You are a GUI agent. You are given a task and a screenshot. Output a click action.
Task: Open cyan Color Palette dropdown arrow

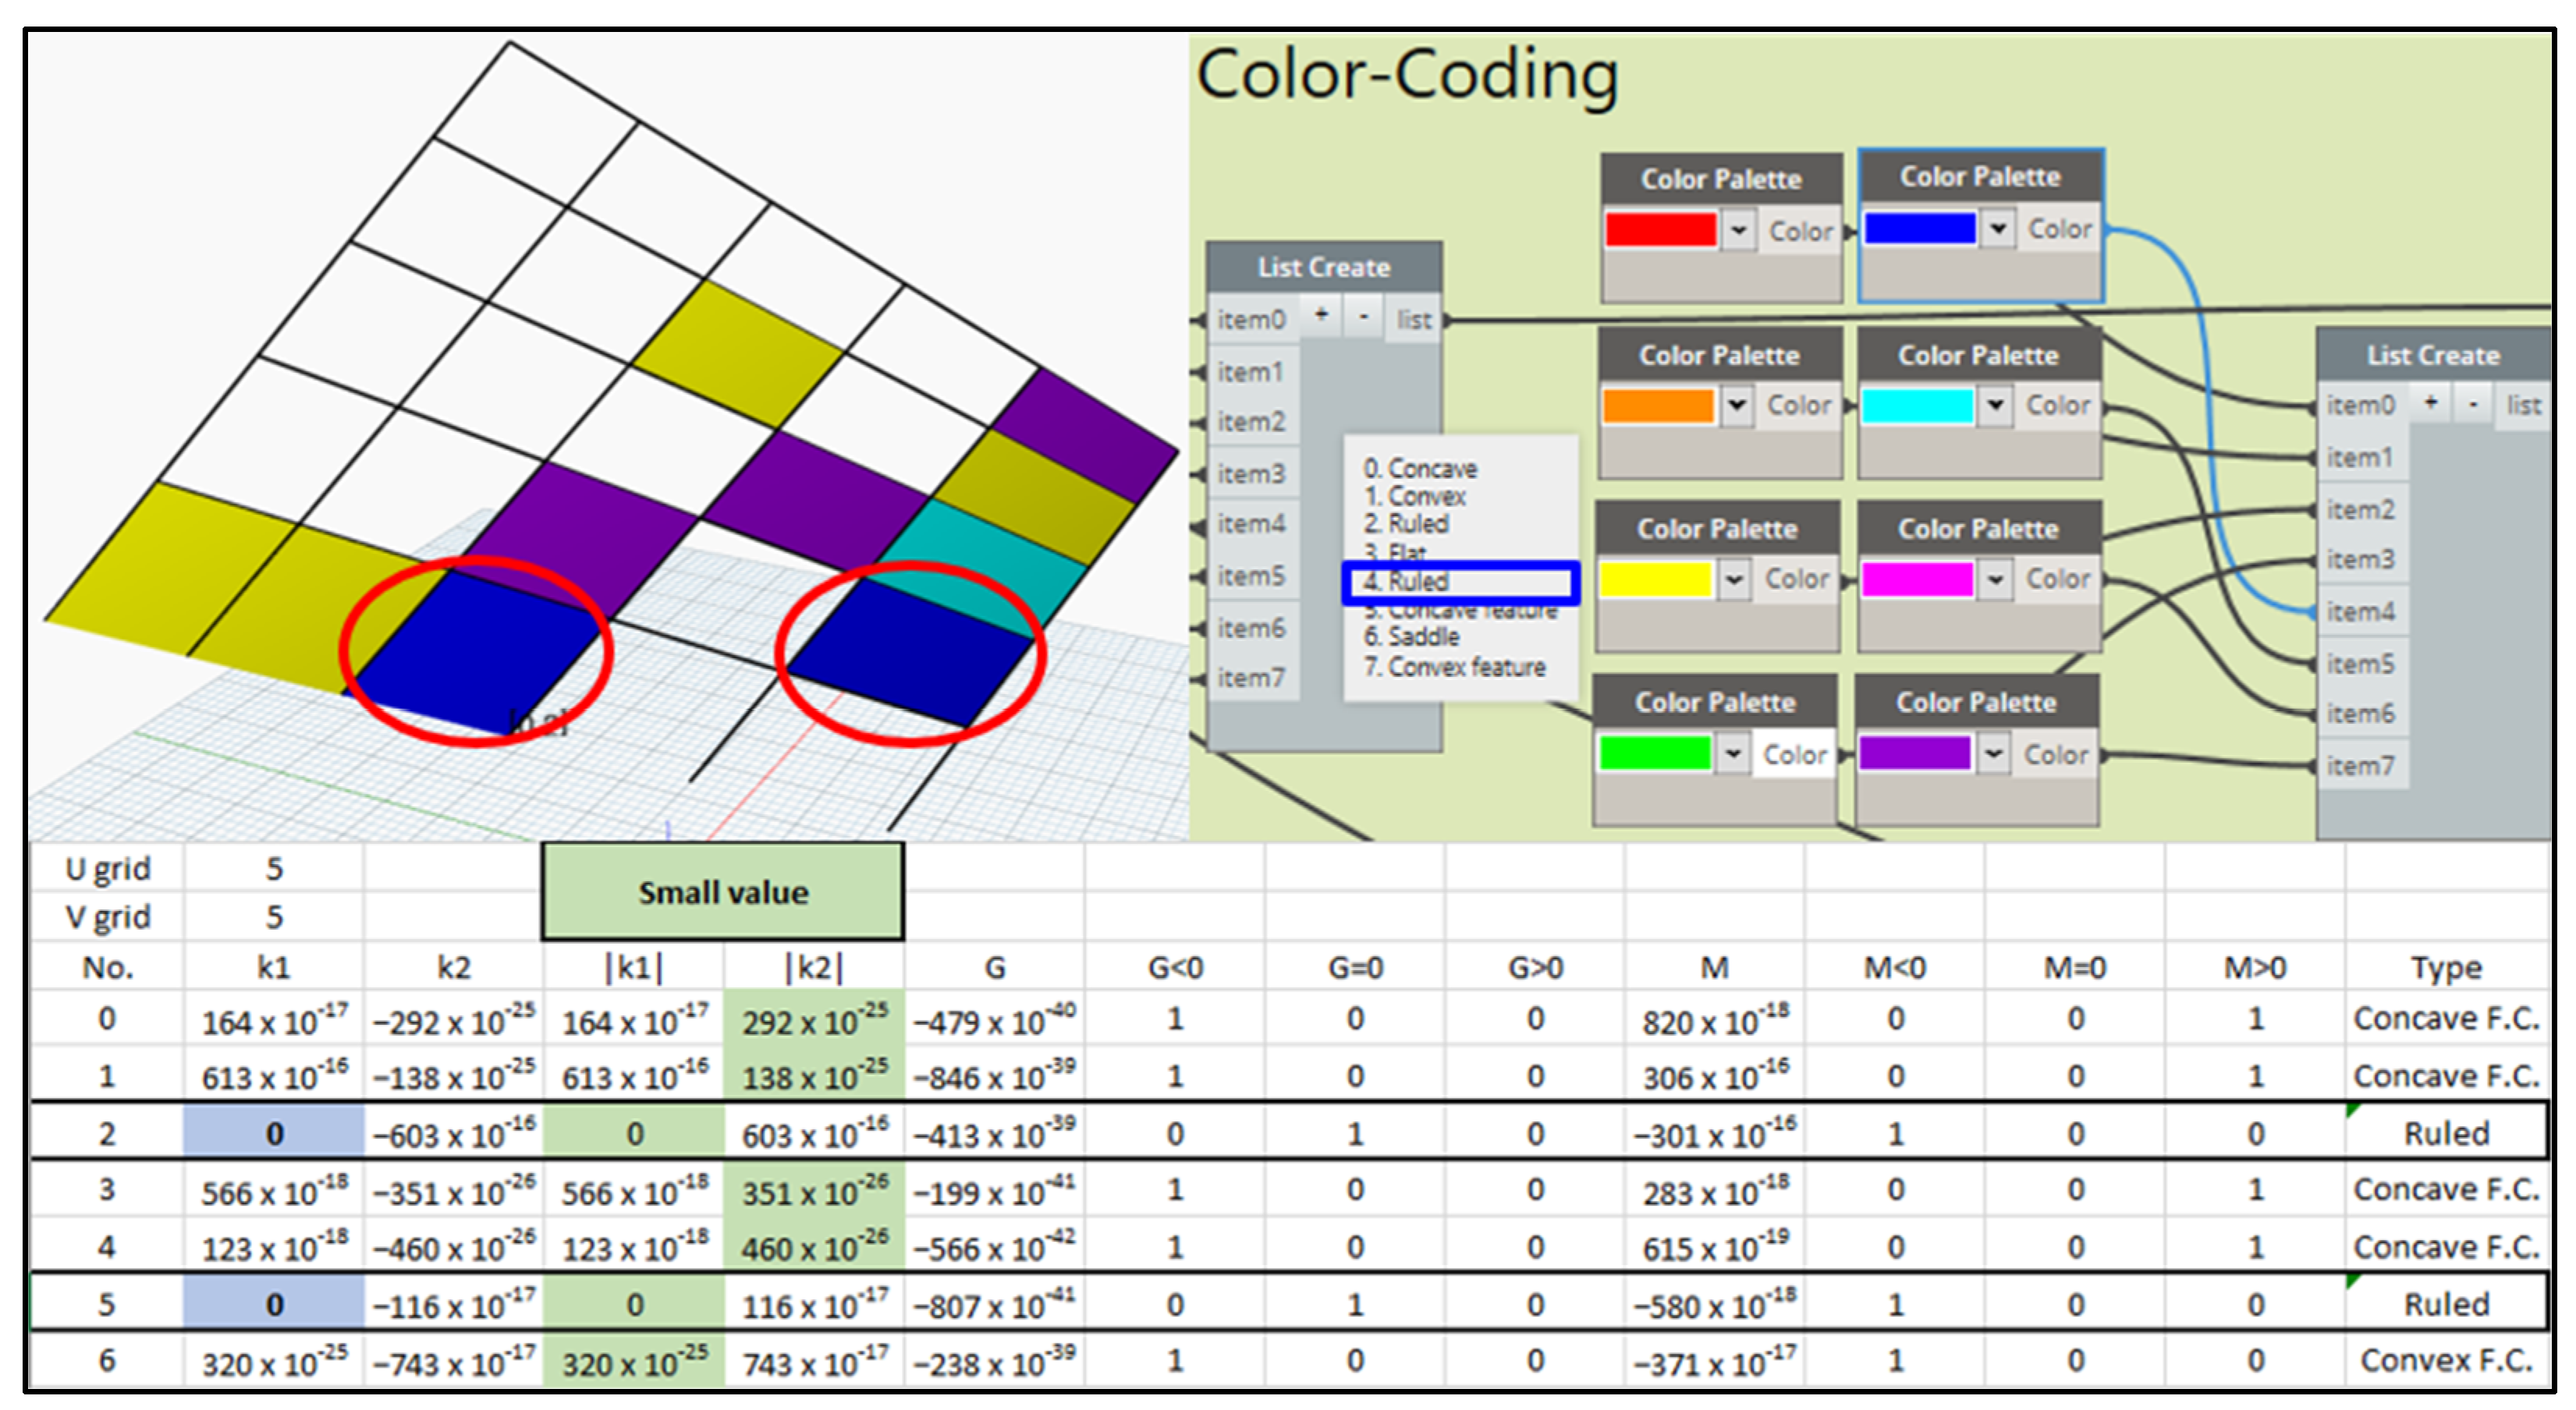1995,405
